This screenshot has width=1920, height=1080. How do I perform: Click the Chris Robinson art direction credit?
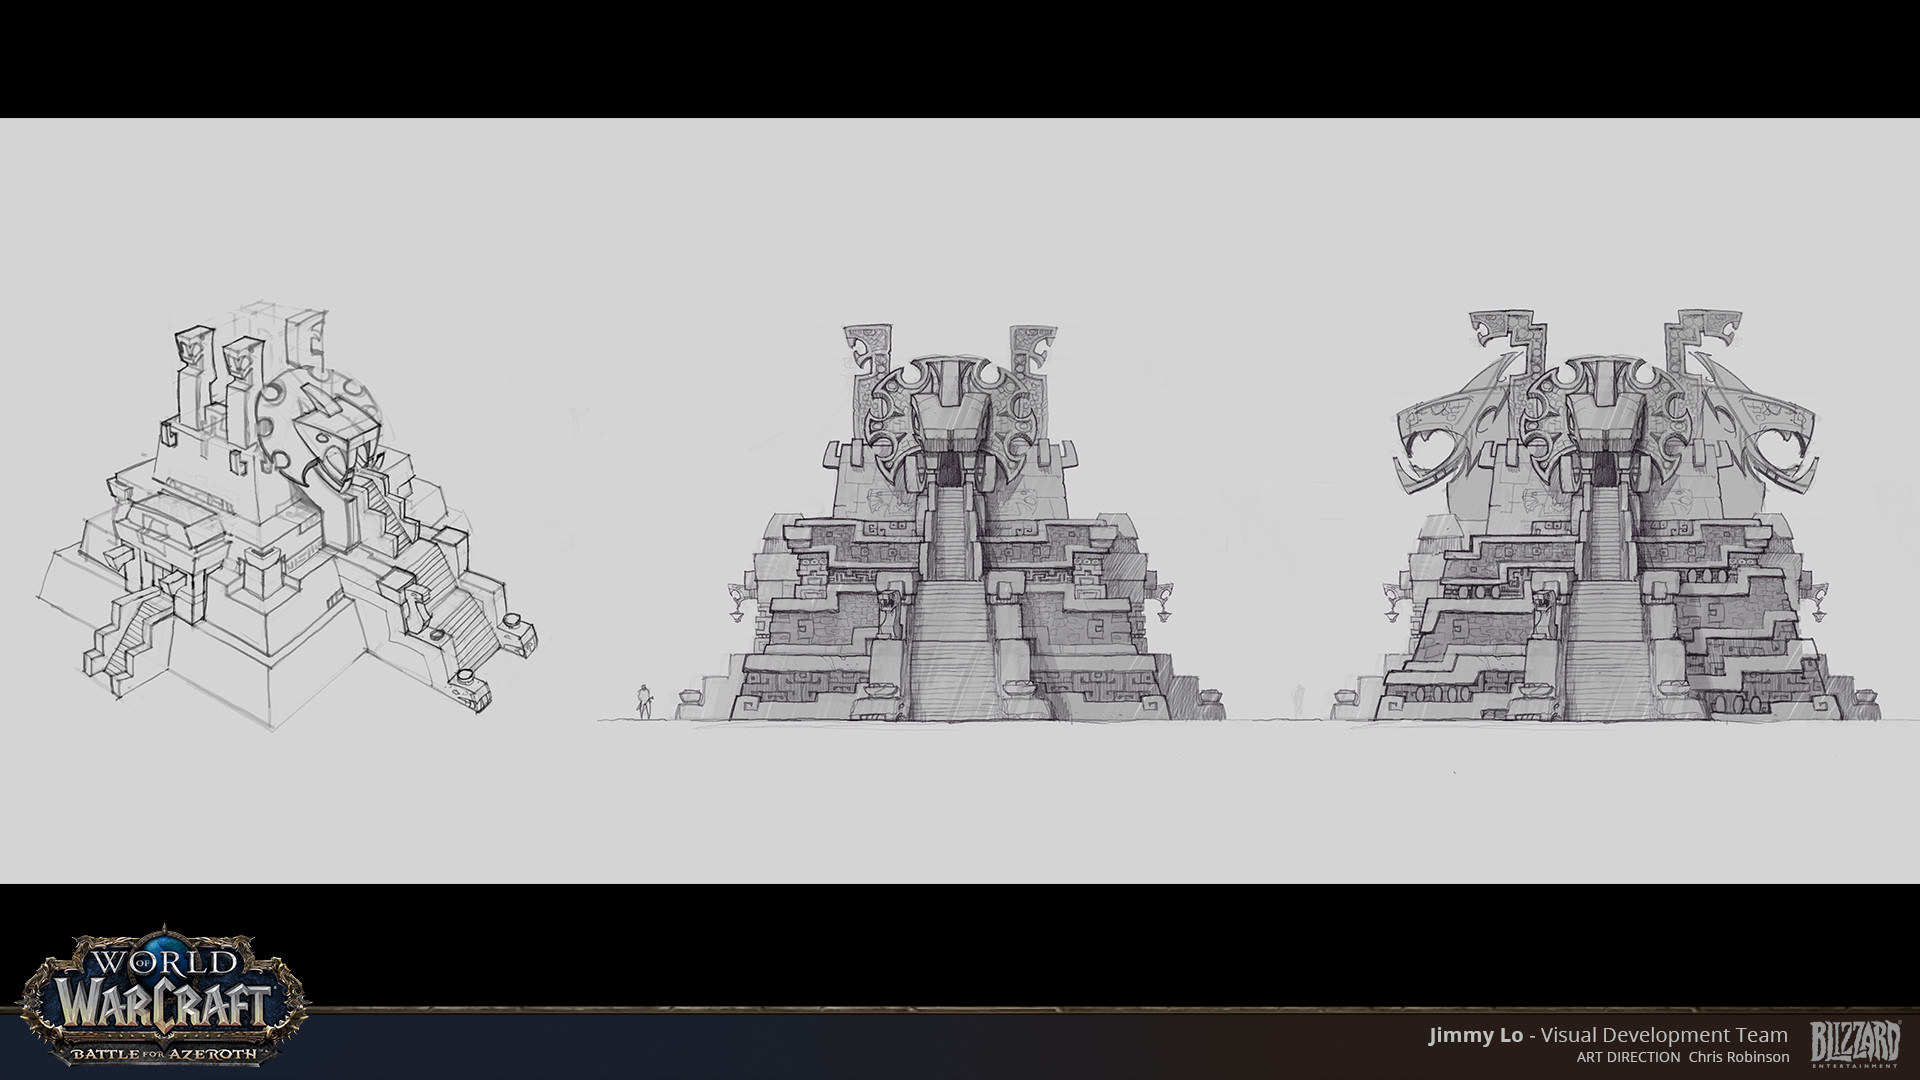point(1738,1057)
